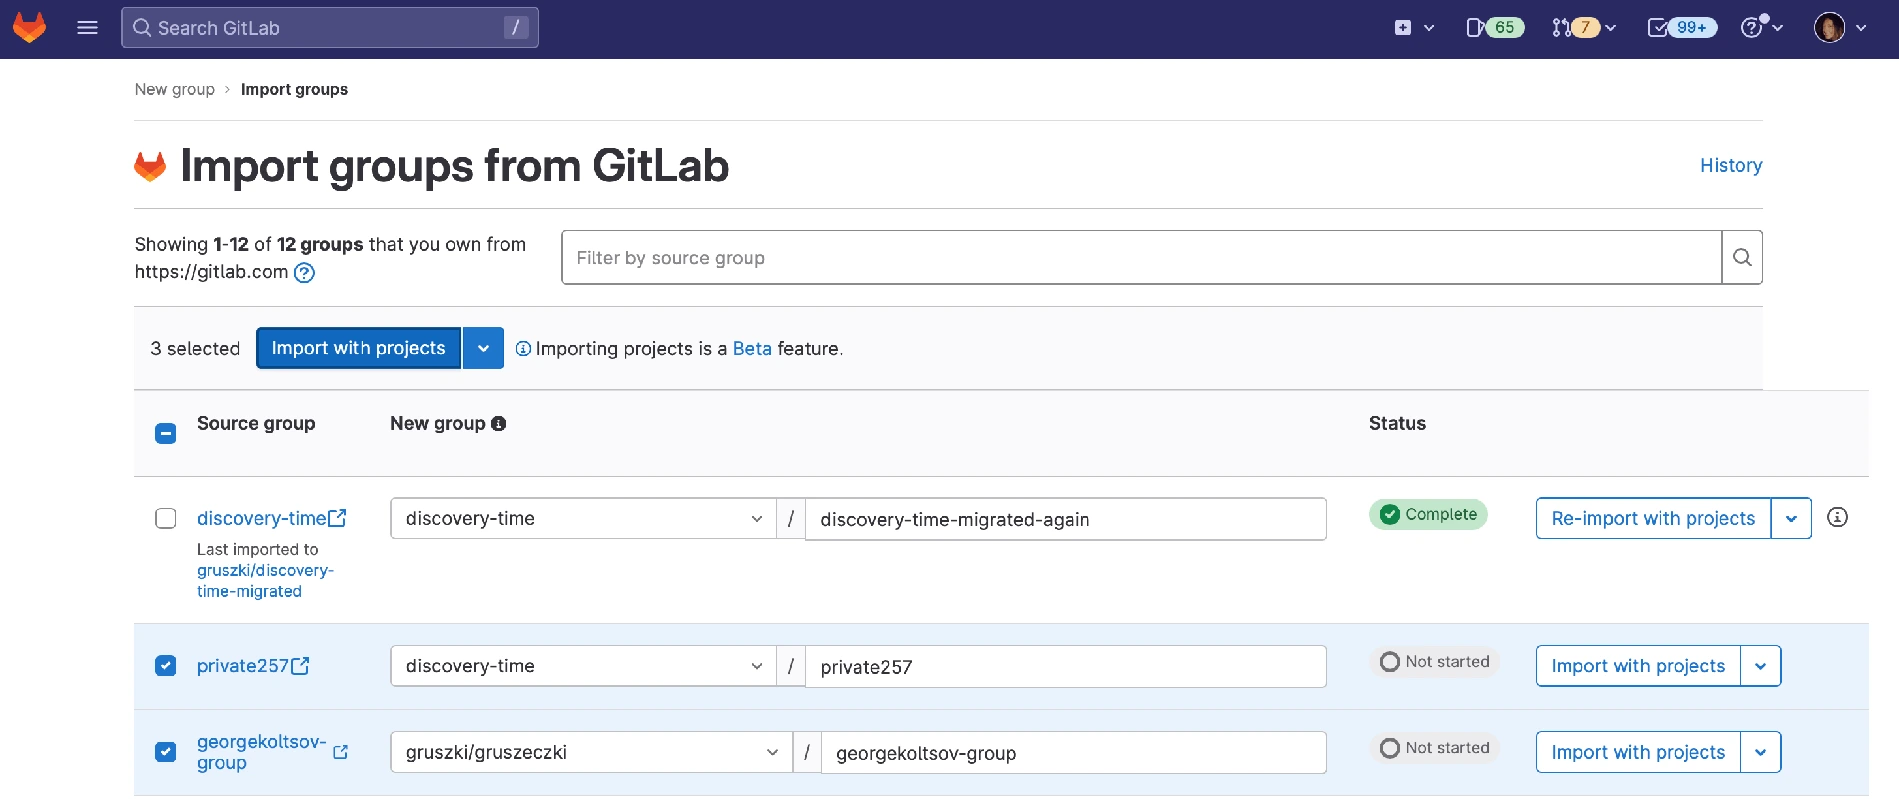Click the Complete status badge

pos(1428,514)
